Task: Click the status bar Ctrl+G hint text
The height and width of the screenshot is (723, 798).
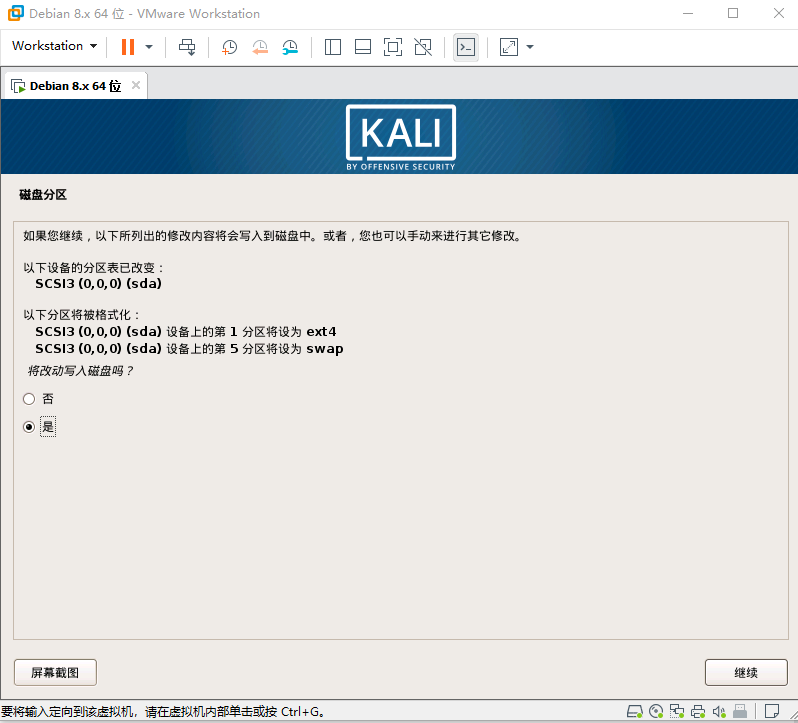Action: pos(163,711)
